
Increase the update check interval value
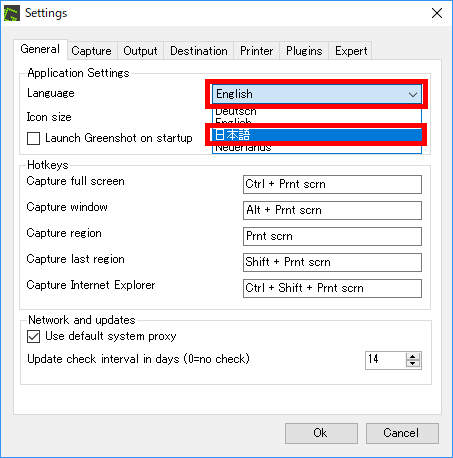tap(413, 356)
